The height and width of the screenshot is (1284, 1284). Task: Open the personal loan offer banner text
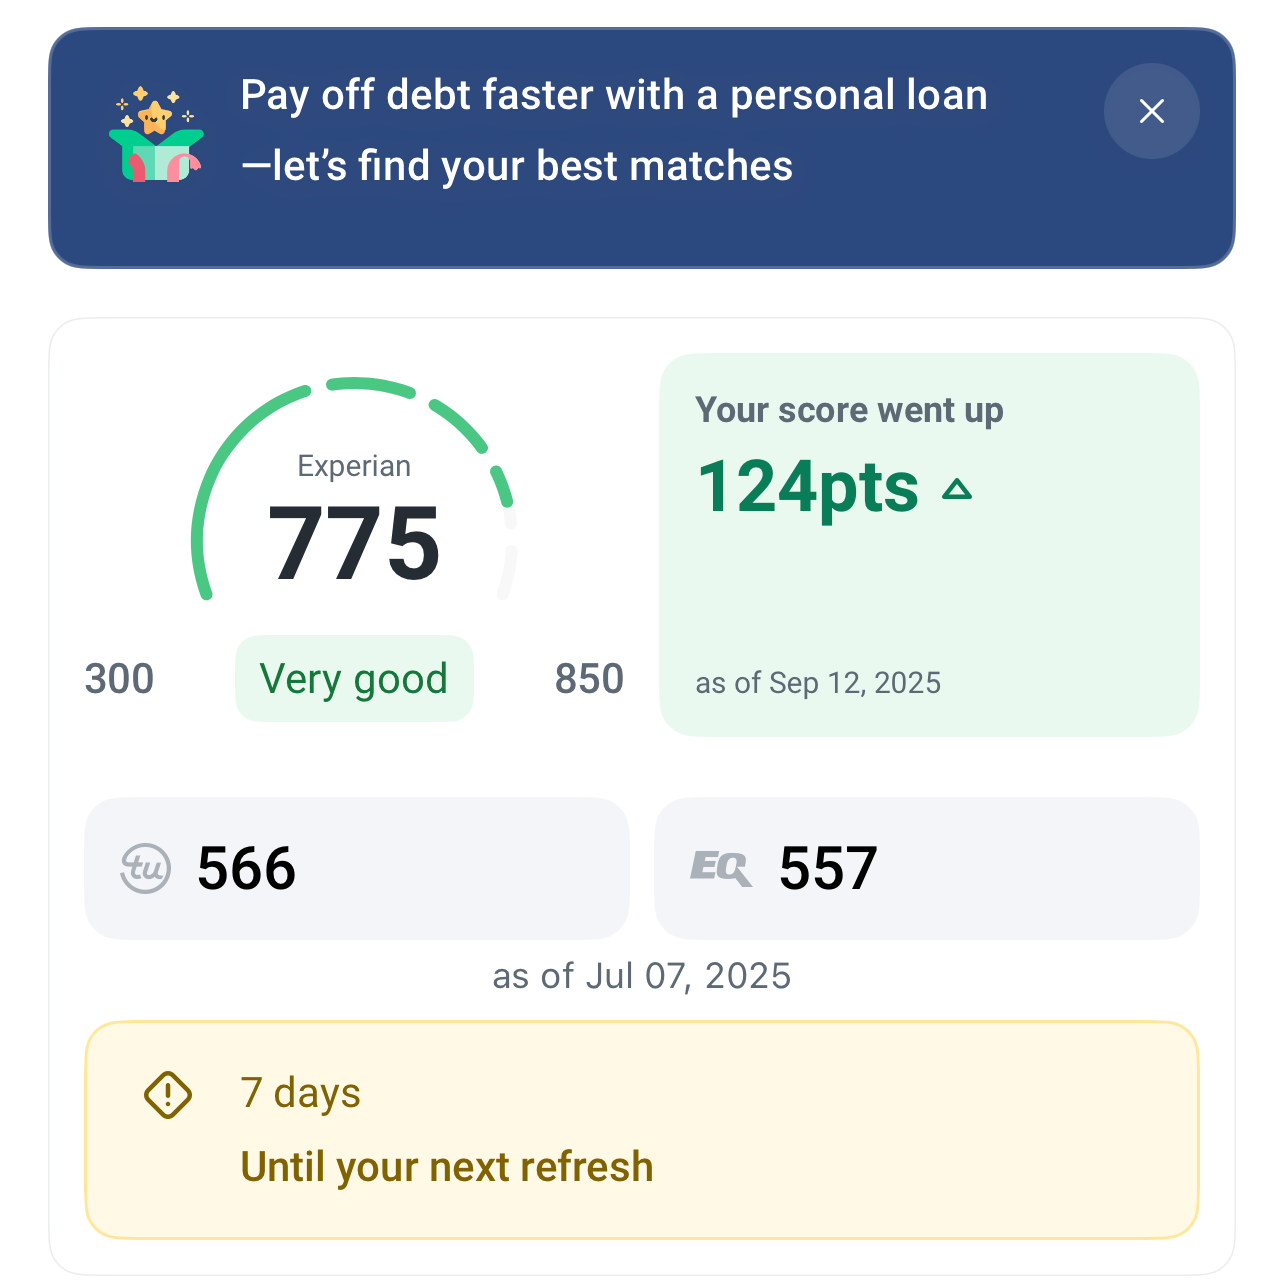[x=614, y=131]
